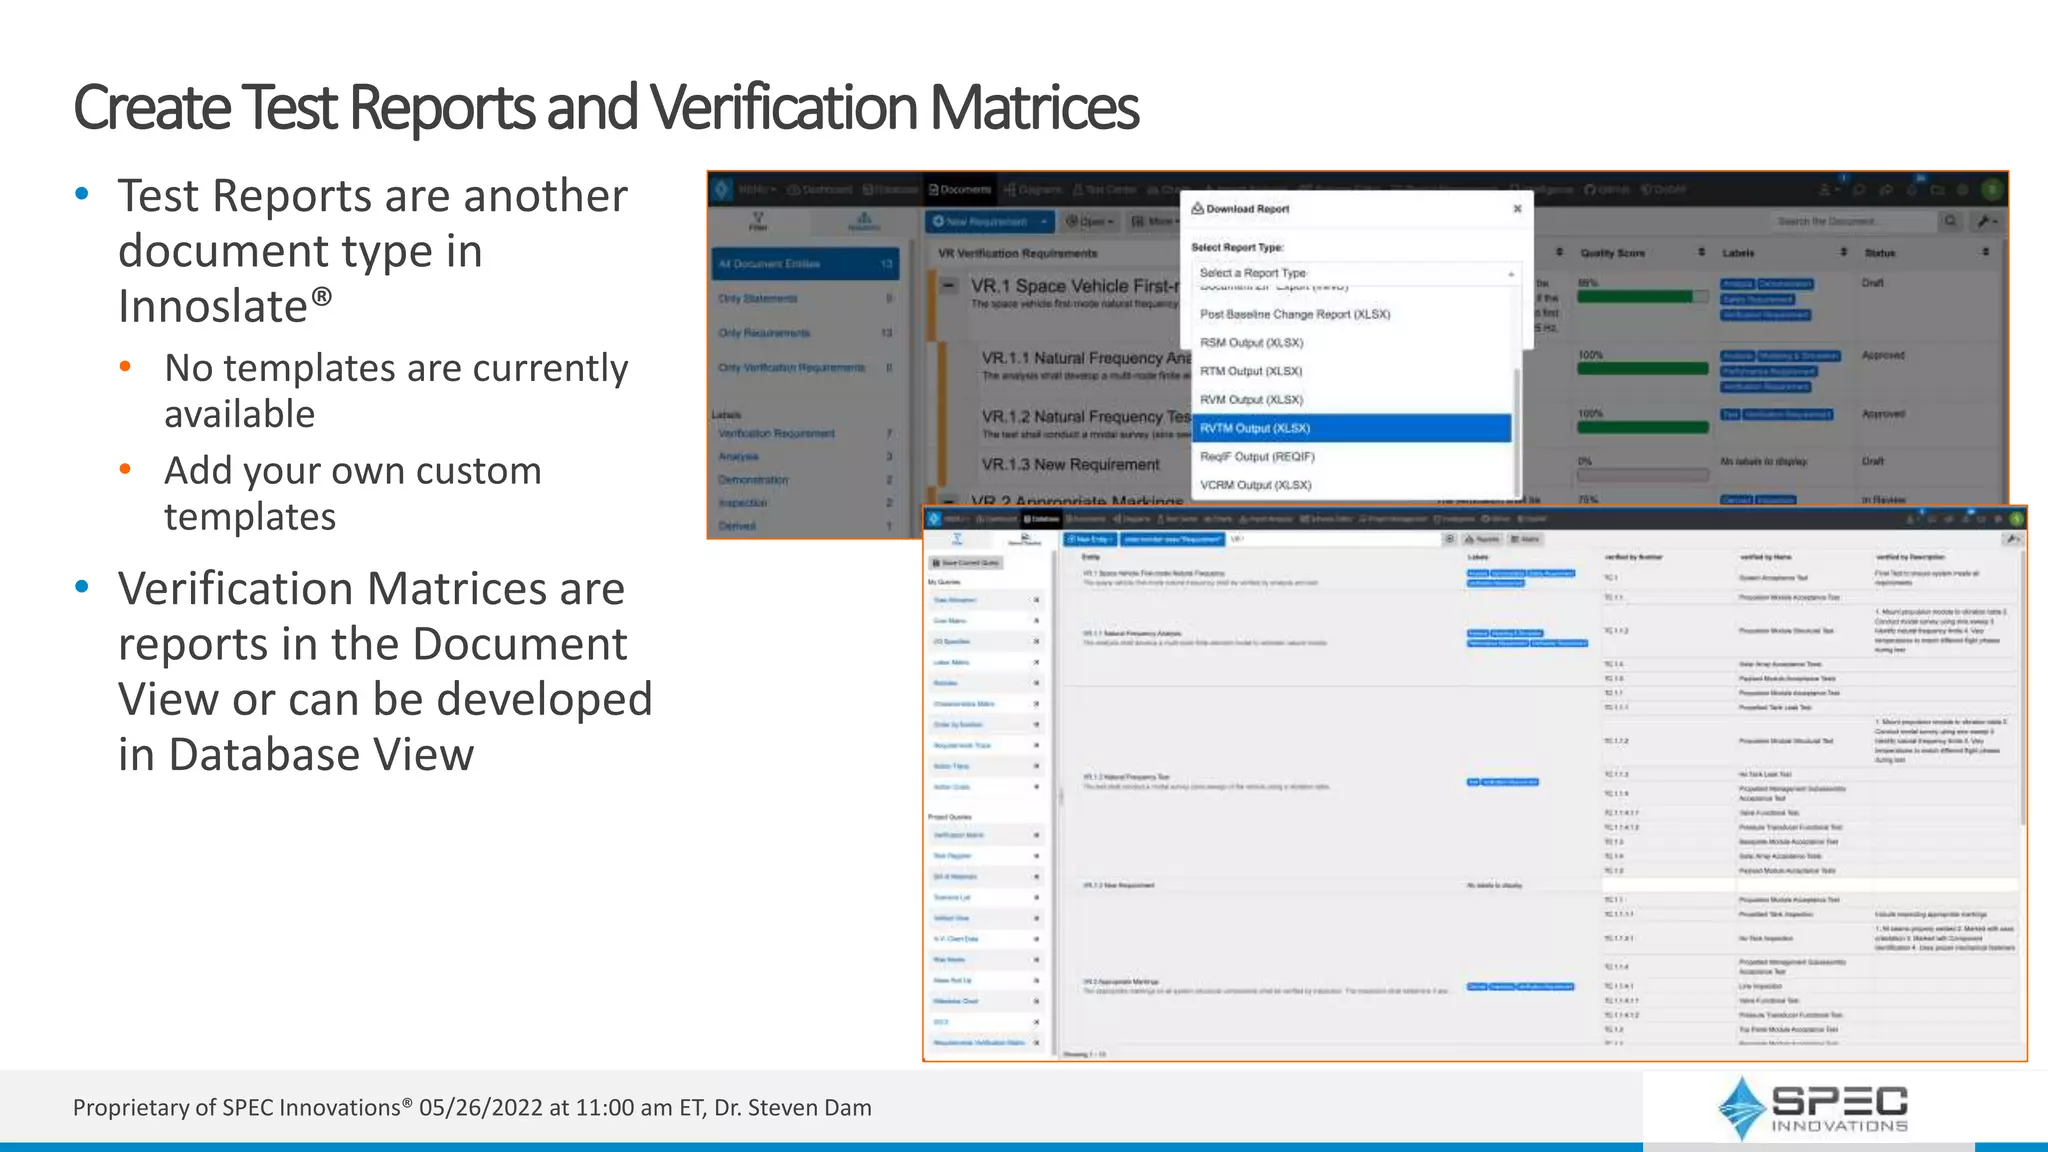
Task: Select Only Verification Requirements filter
Action: (806, 367)
